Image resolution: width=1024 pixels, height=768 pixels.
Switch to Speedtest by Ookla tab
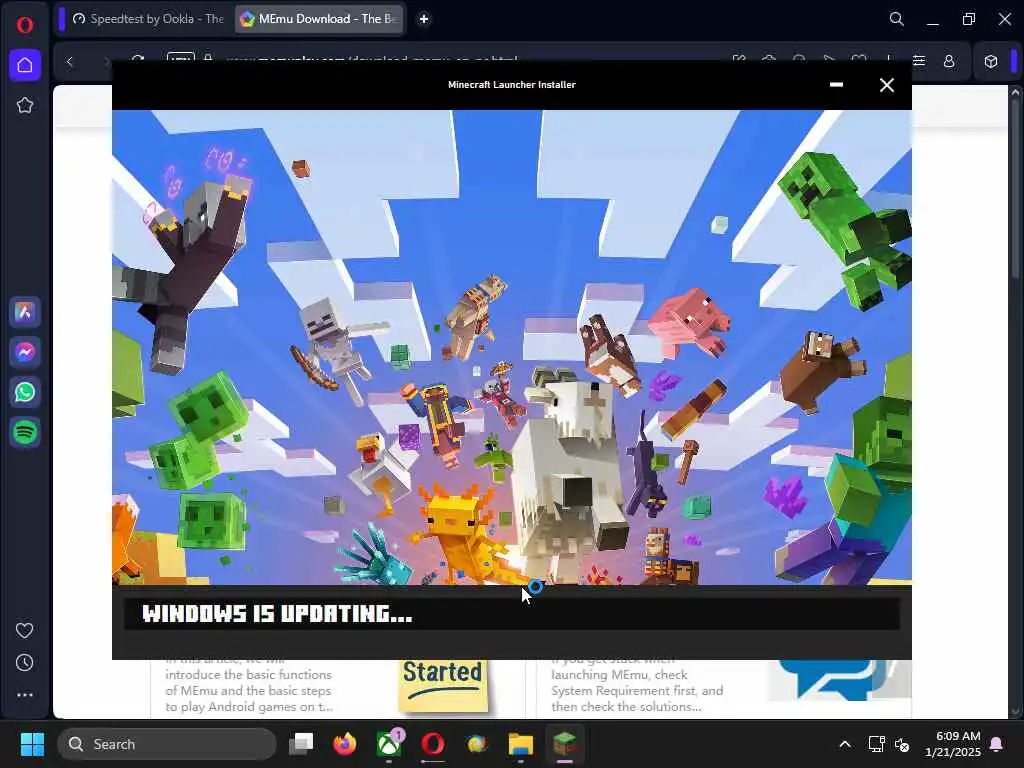[x=149, y=19]
